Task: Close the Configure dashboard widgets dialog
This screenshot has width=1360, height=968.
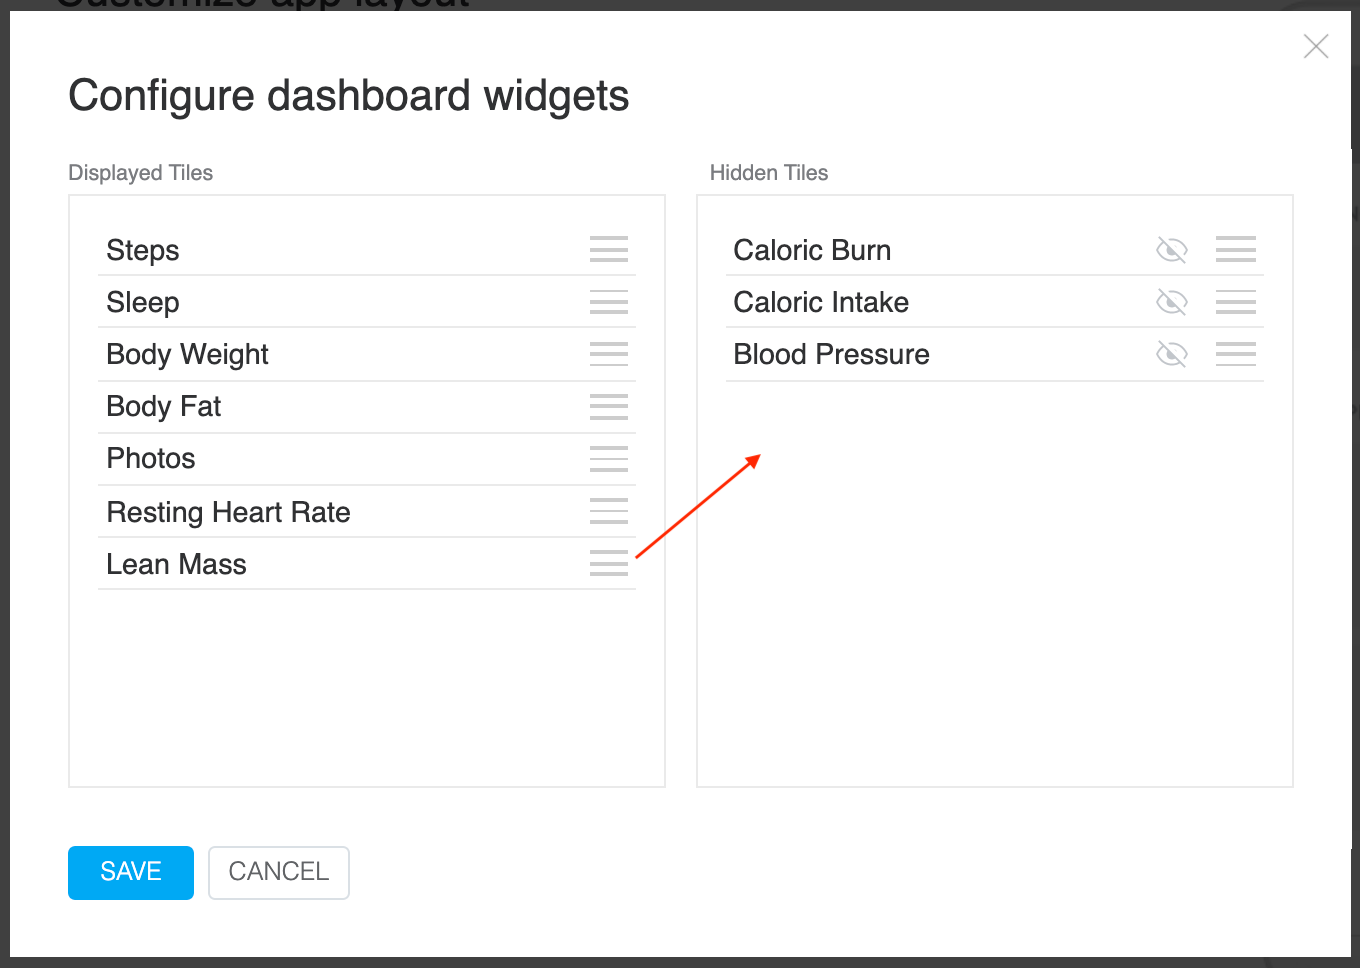Action: (x=1316, y=46)
